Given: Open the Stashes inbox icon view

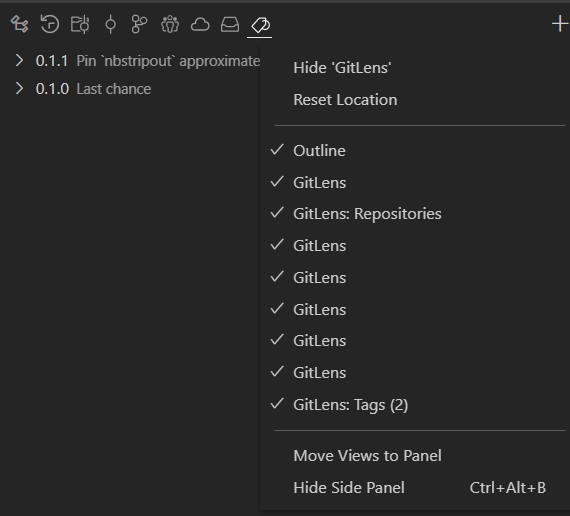Looking at the screenshot, I should [x=230, y=24].
